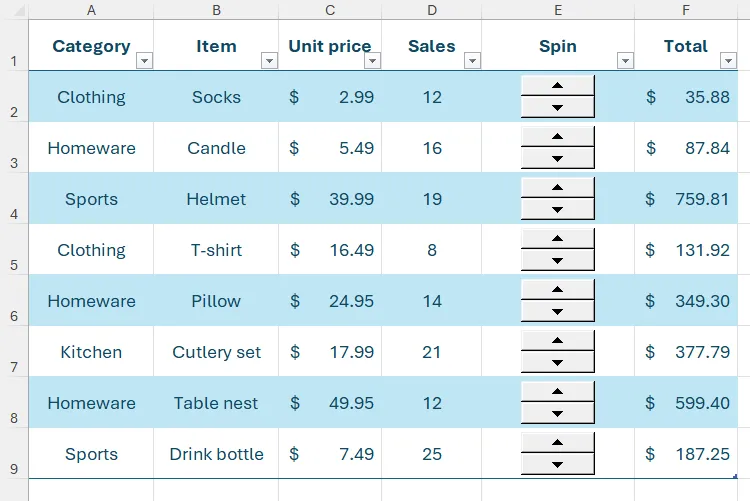This screenshot has height=501, width=750.
Task: Select the Helmet total cell 759.81
Action: pos(686,199)
